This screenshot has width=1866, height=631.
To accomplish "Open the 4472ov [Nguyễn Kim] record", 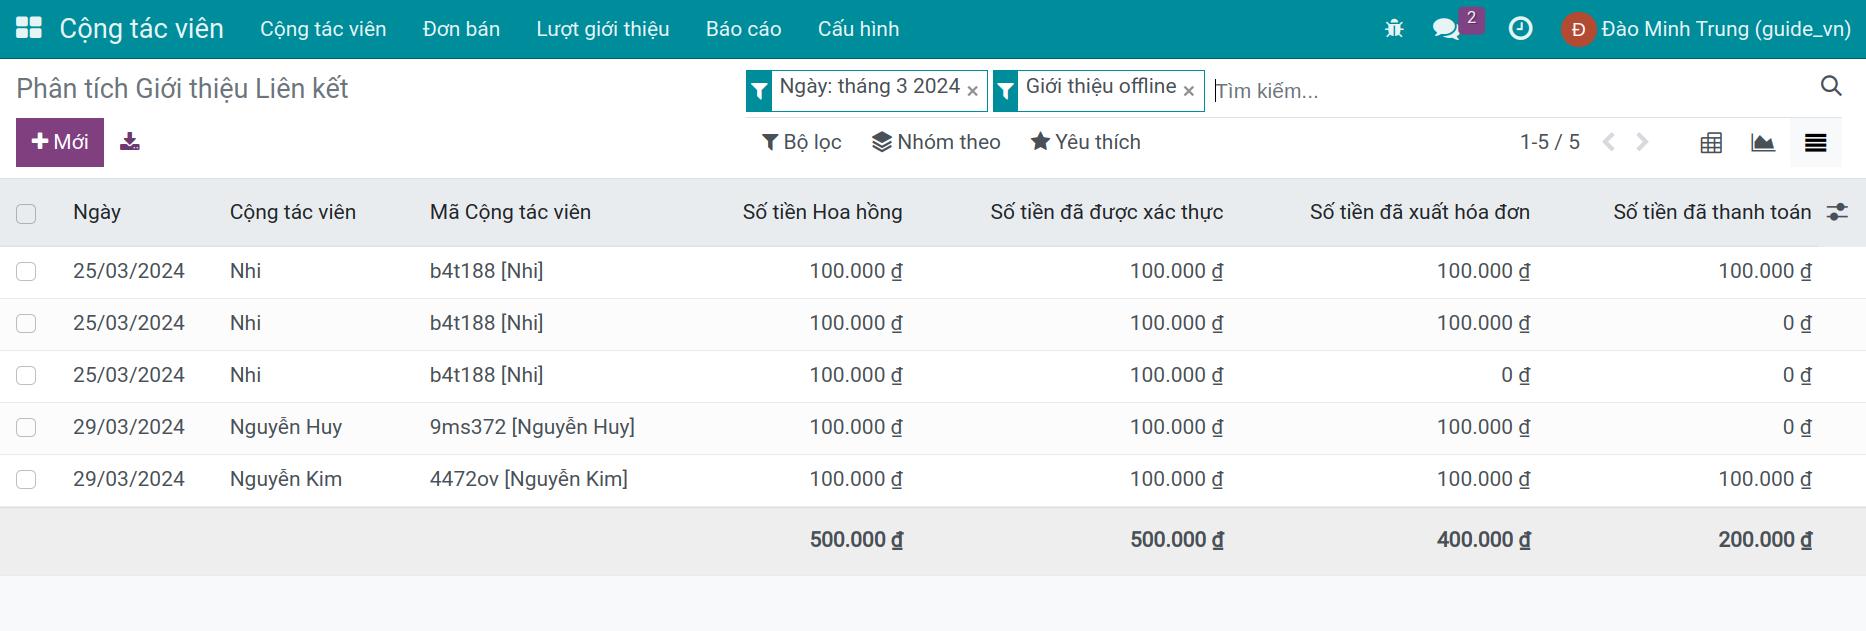I will click(529, 479).
